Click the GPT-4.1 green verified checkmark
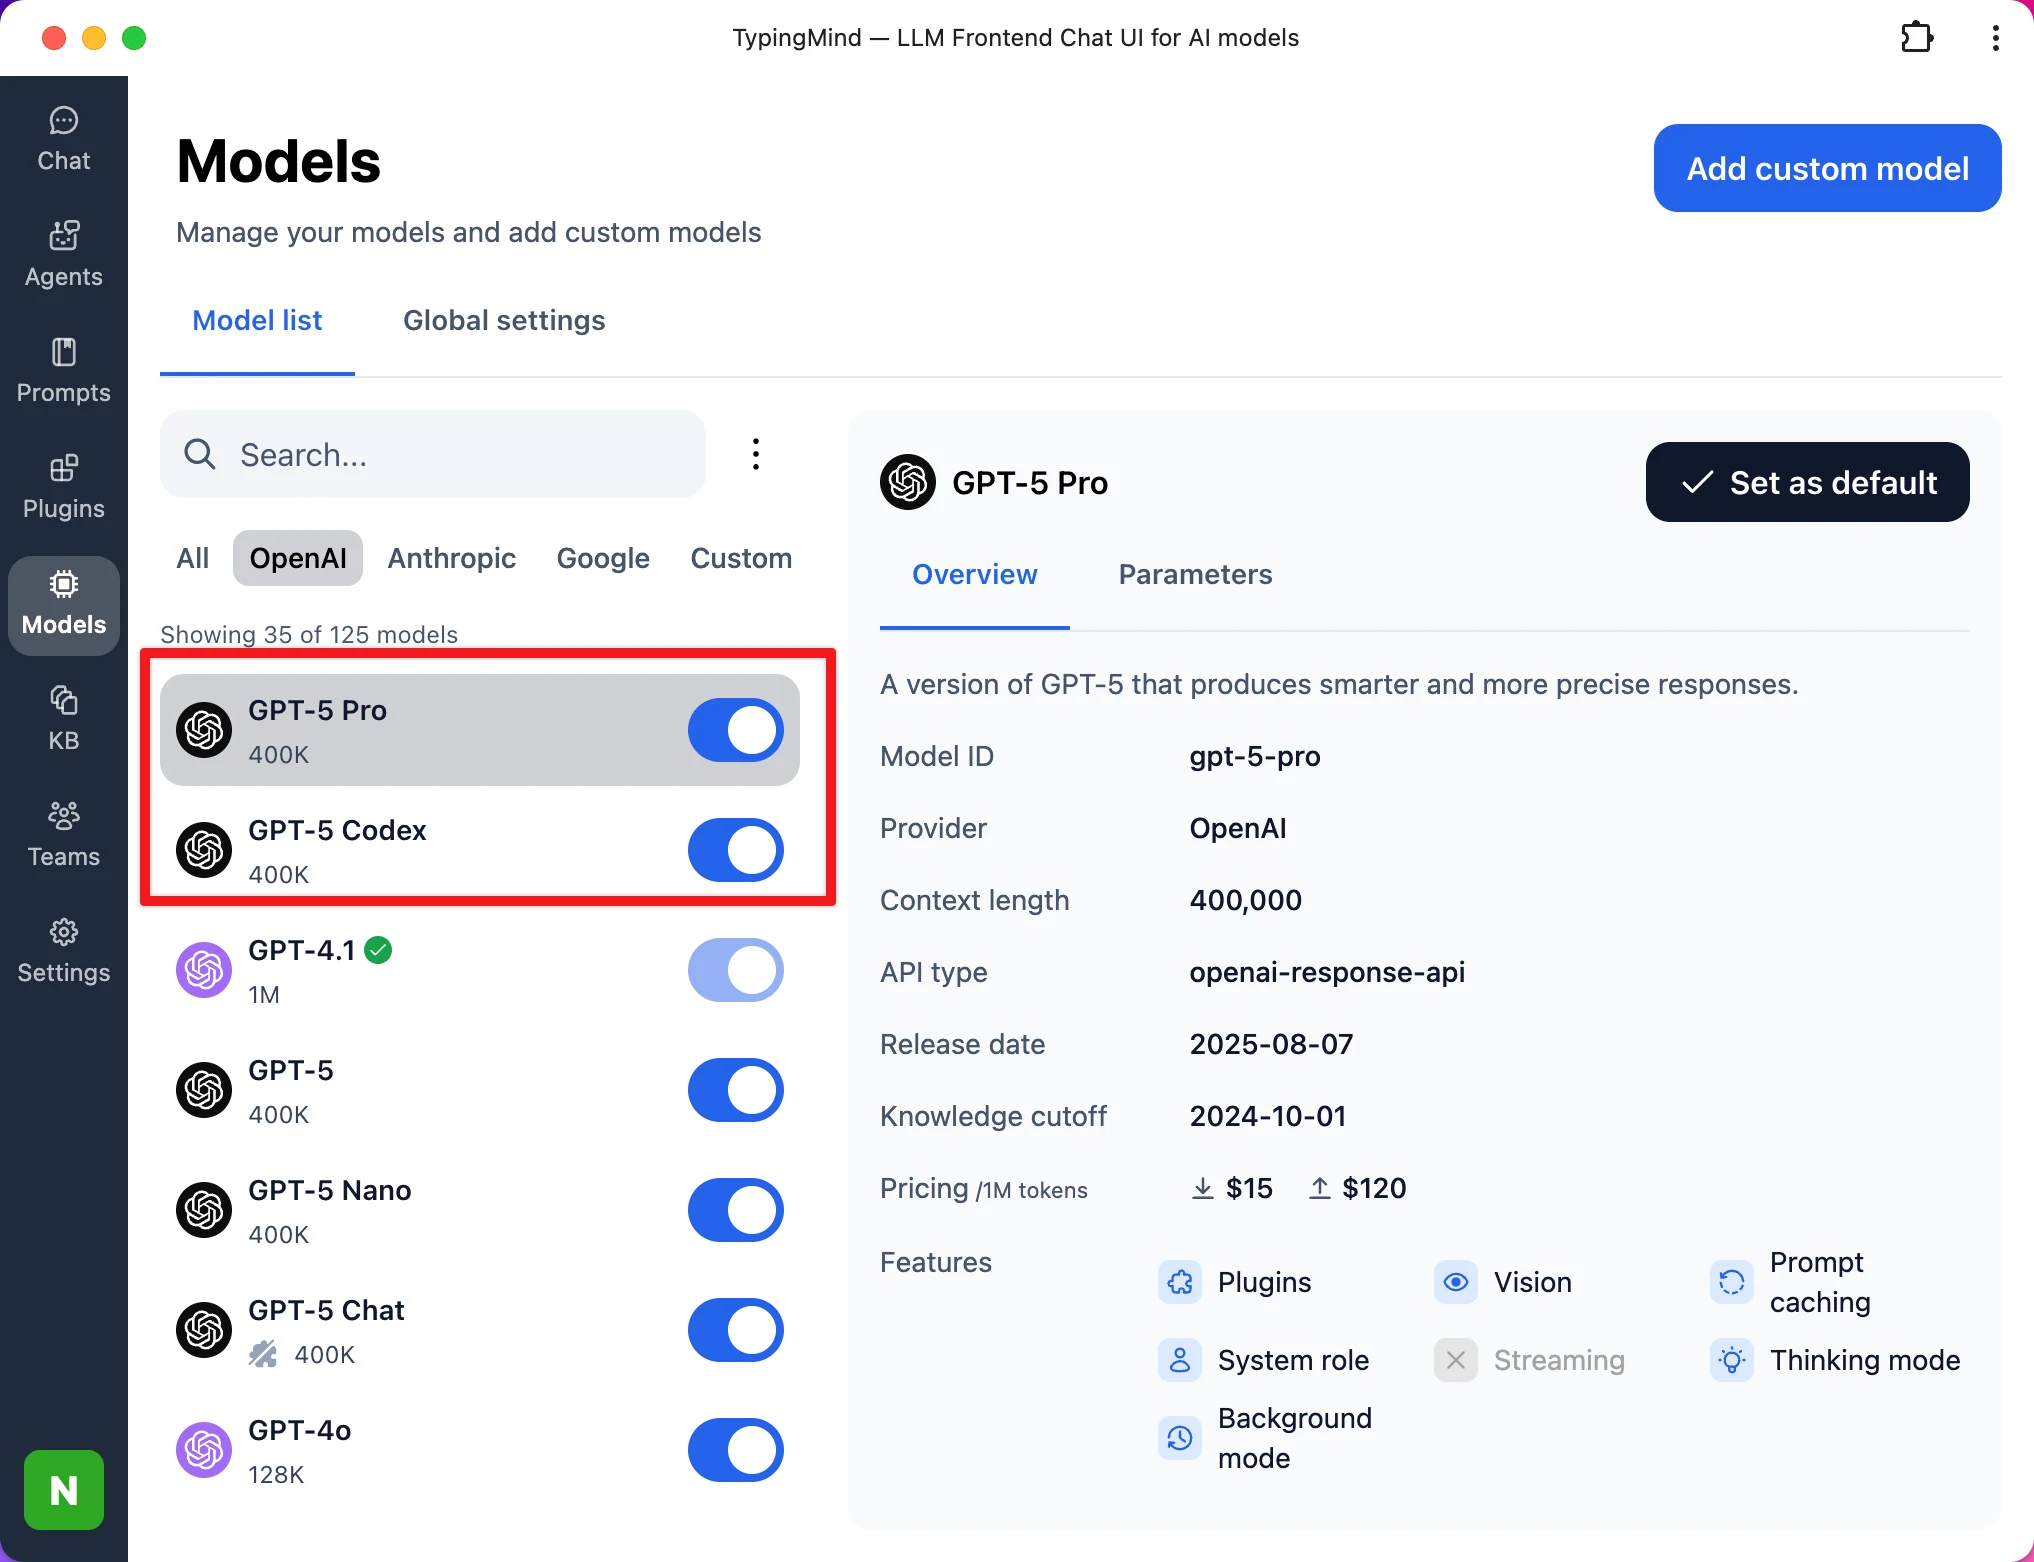2034x1562 pixels. point(378,950)
